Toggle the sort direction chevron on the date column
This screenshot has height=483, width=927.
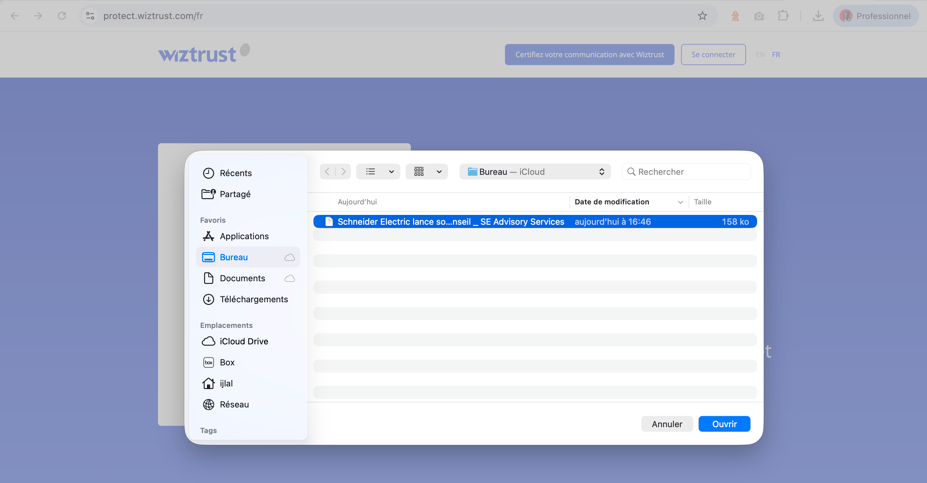click(x=680, y=202)
